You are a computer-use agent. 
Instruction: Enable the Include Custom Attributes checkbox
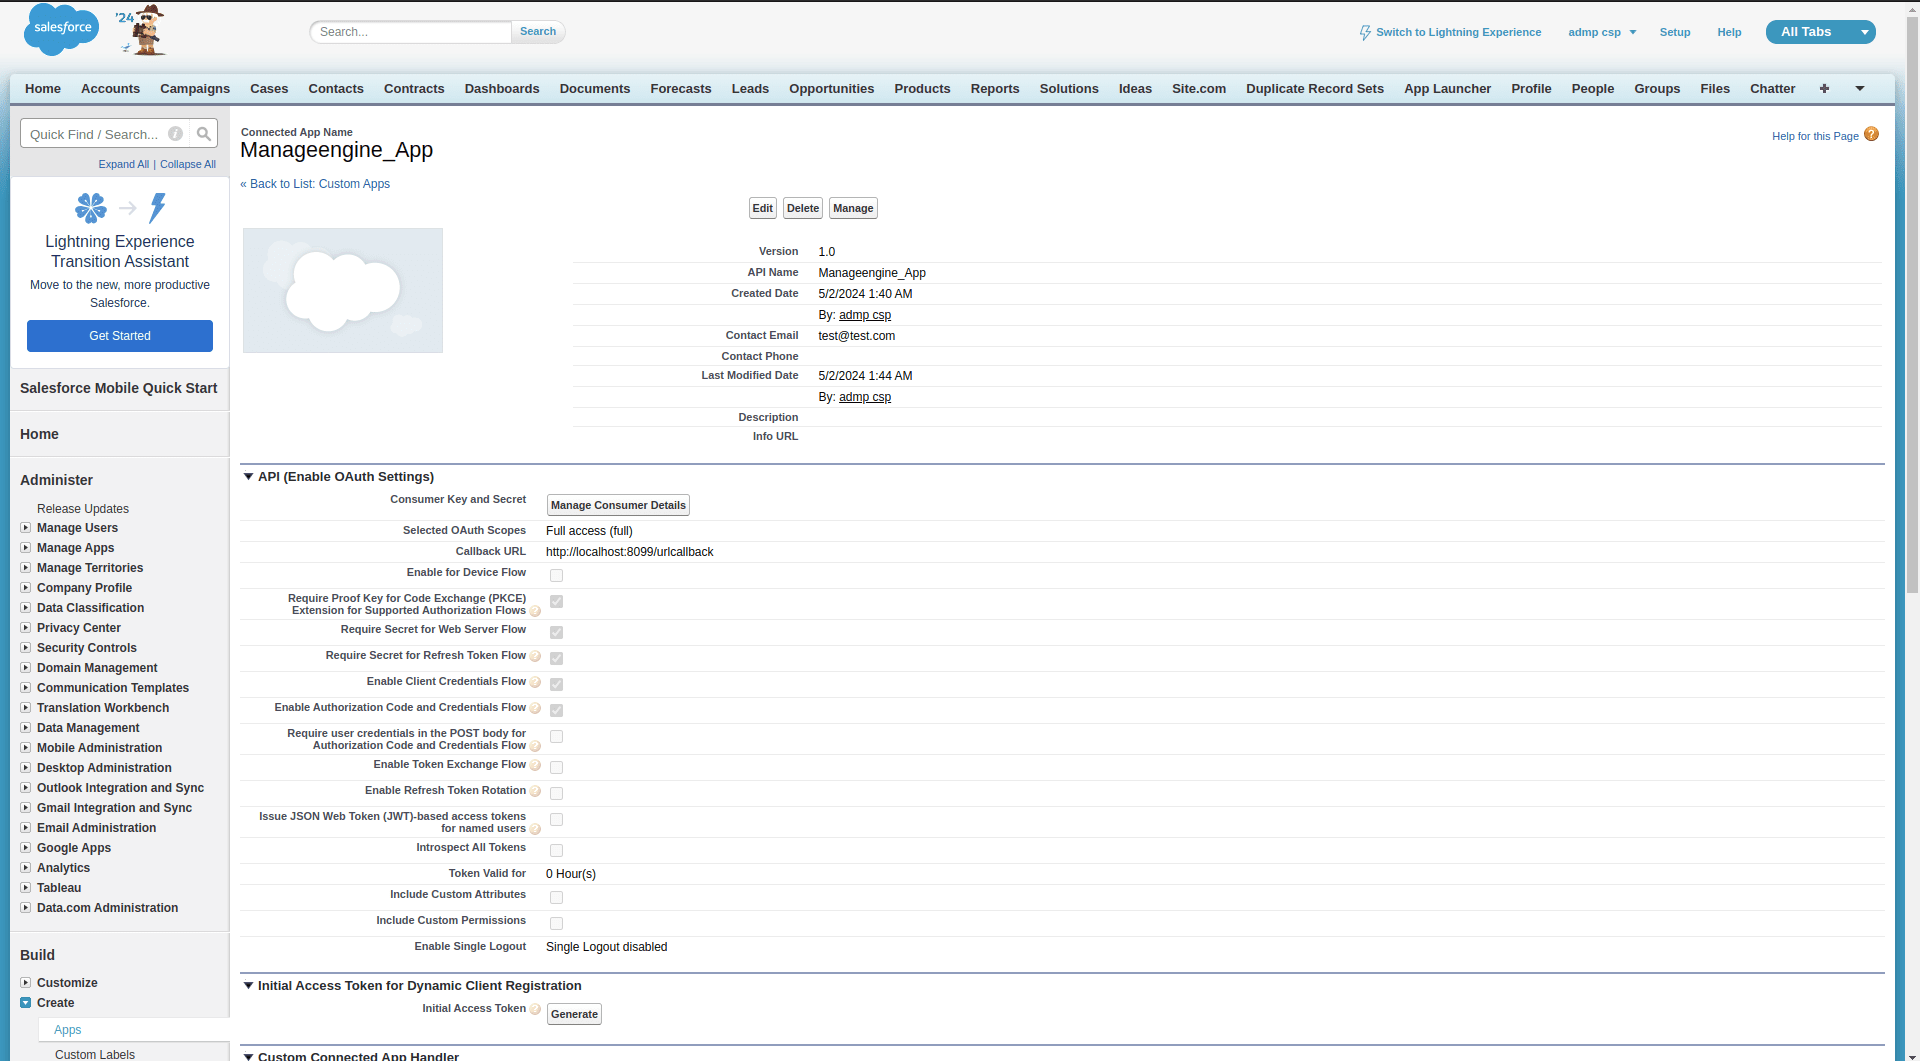[556, 897]
